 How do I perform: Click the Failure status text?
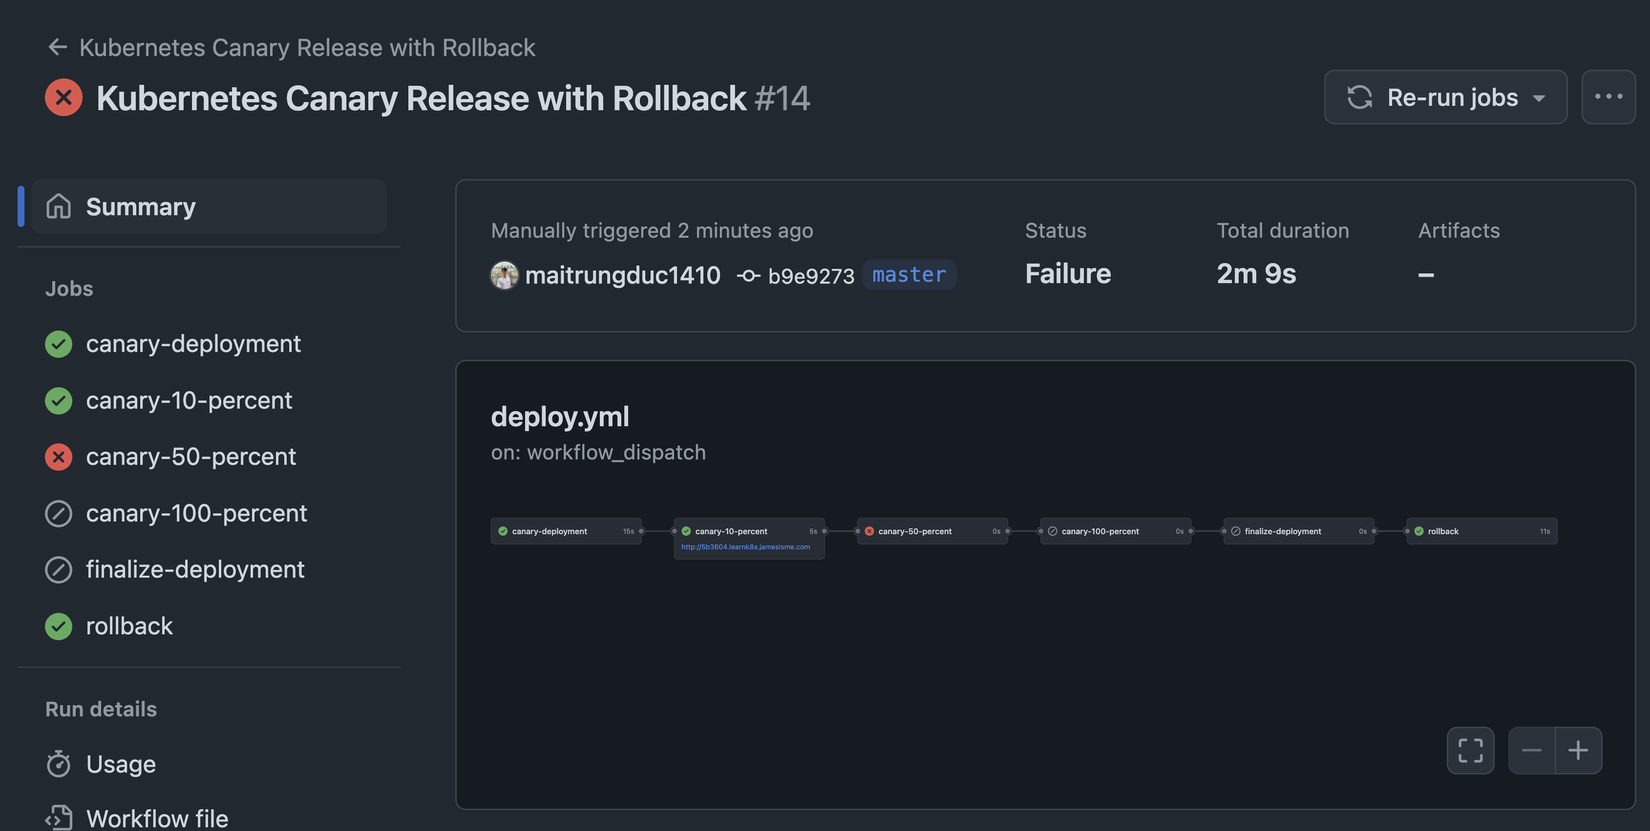pyautogui.click(x=1068, y=274)
